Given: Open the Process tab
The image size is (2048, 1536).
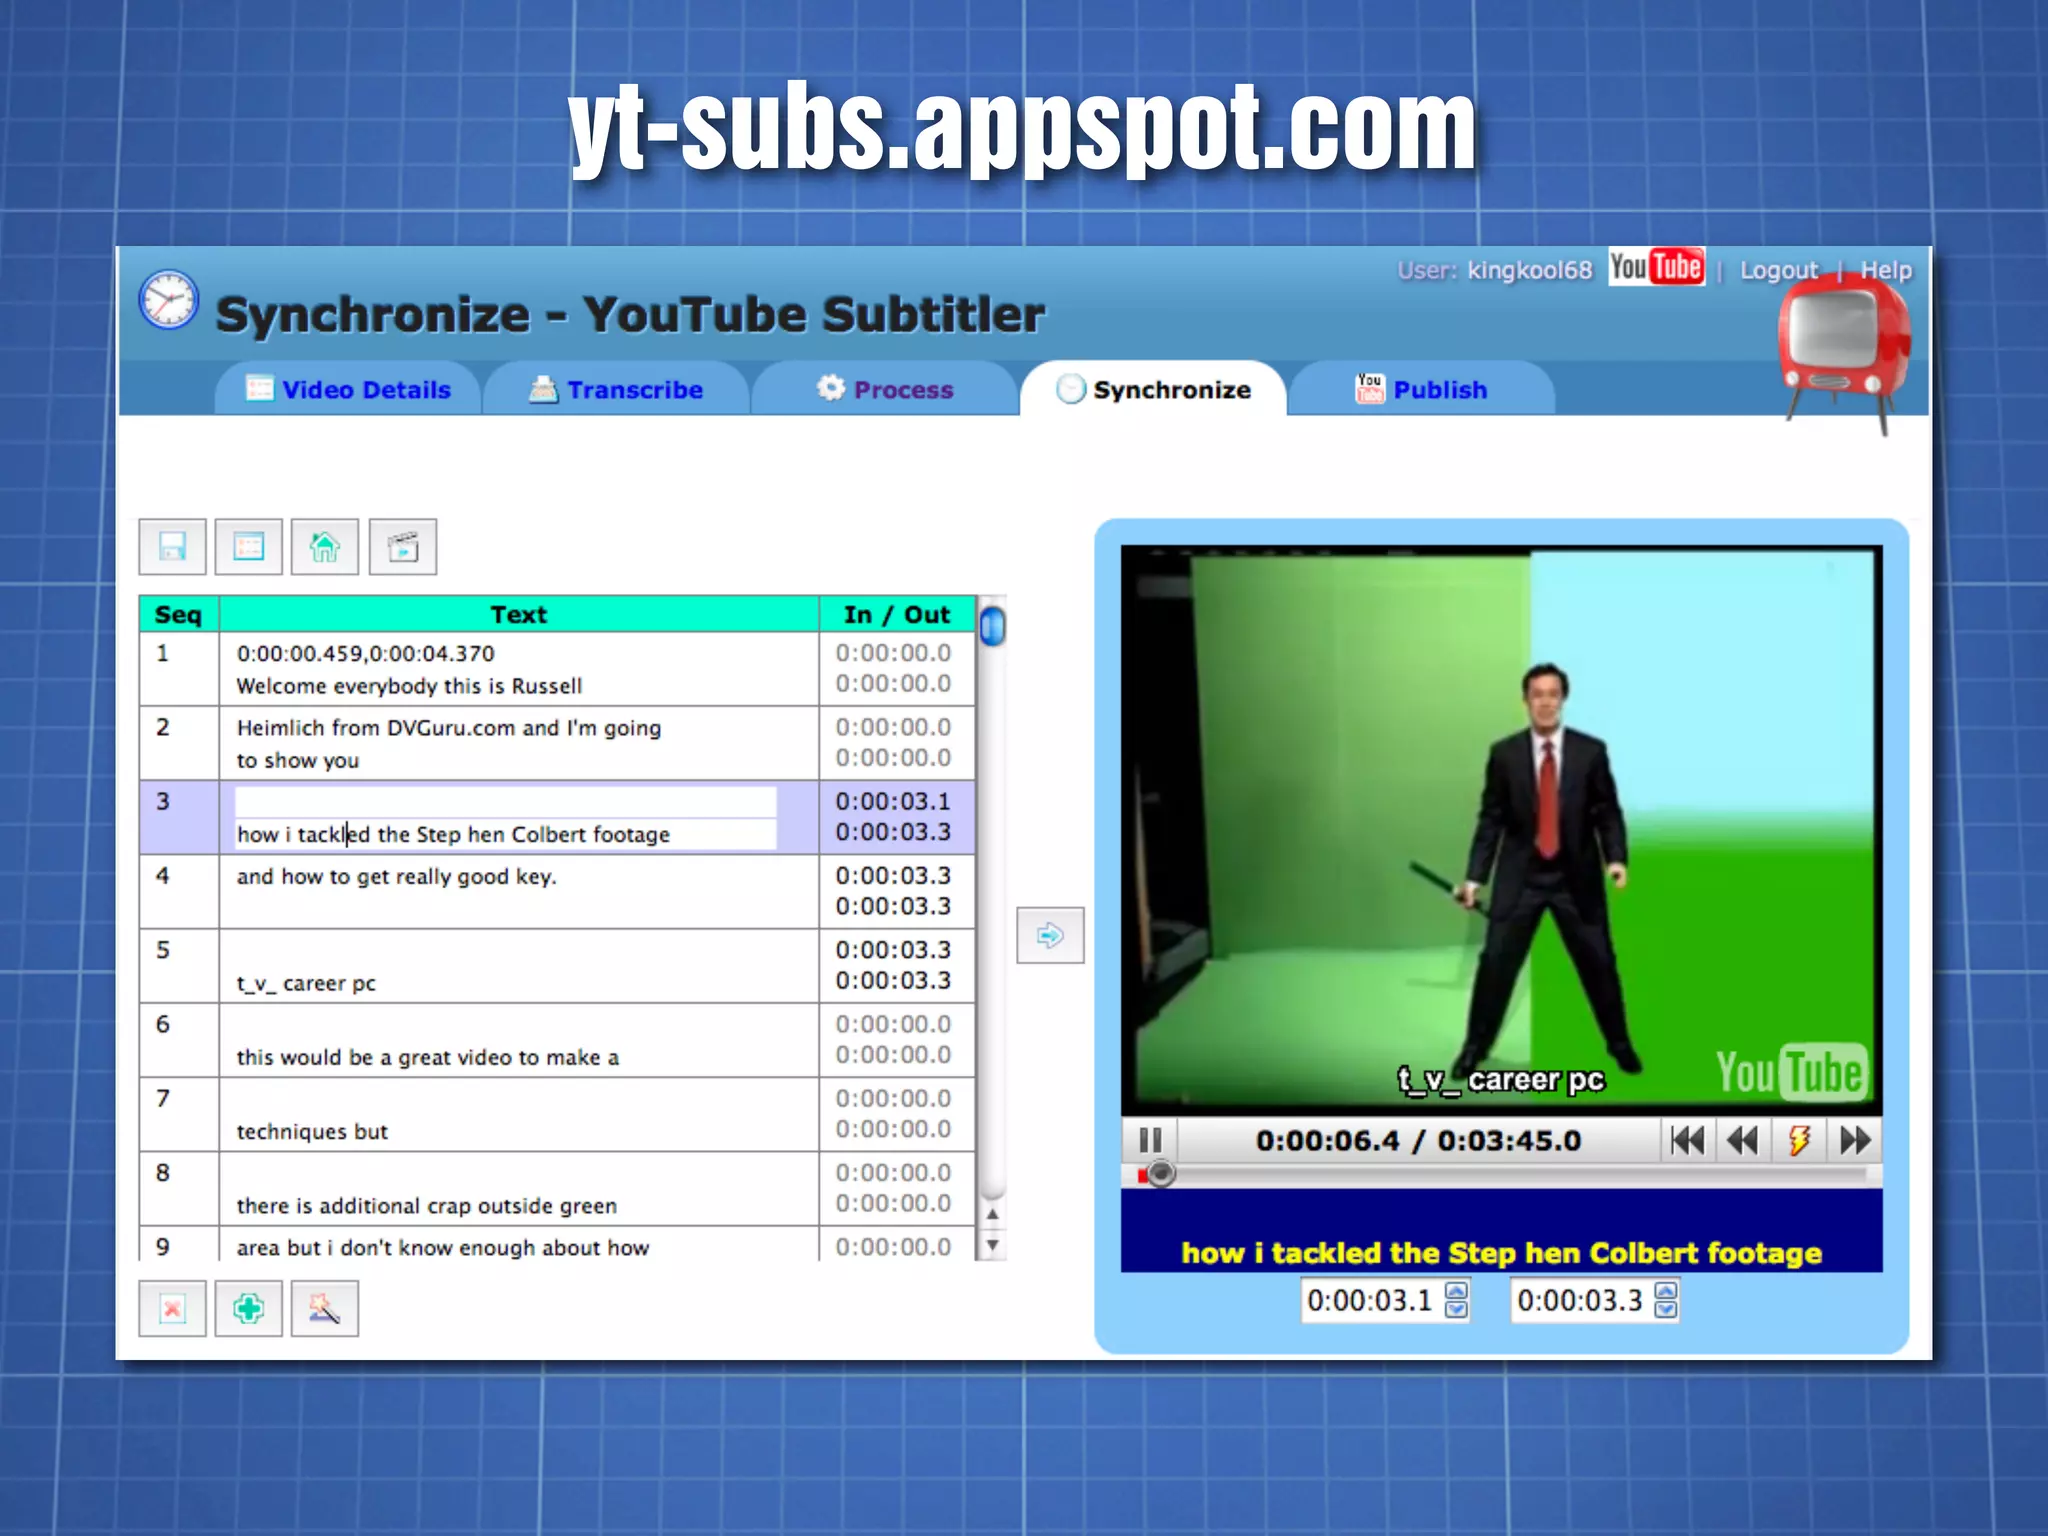Looking at the screenshot, I should (x=885, y=389).
